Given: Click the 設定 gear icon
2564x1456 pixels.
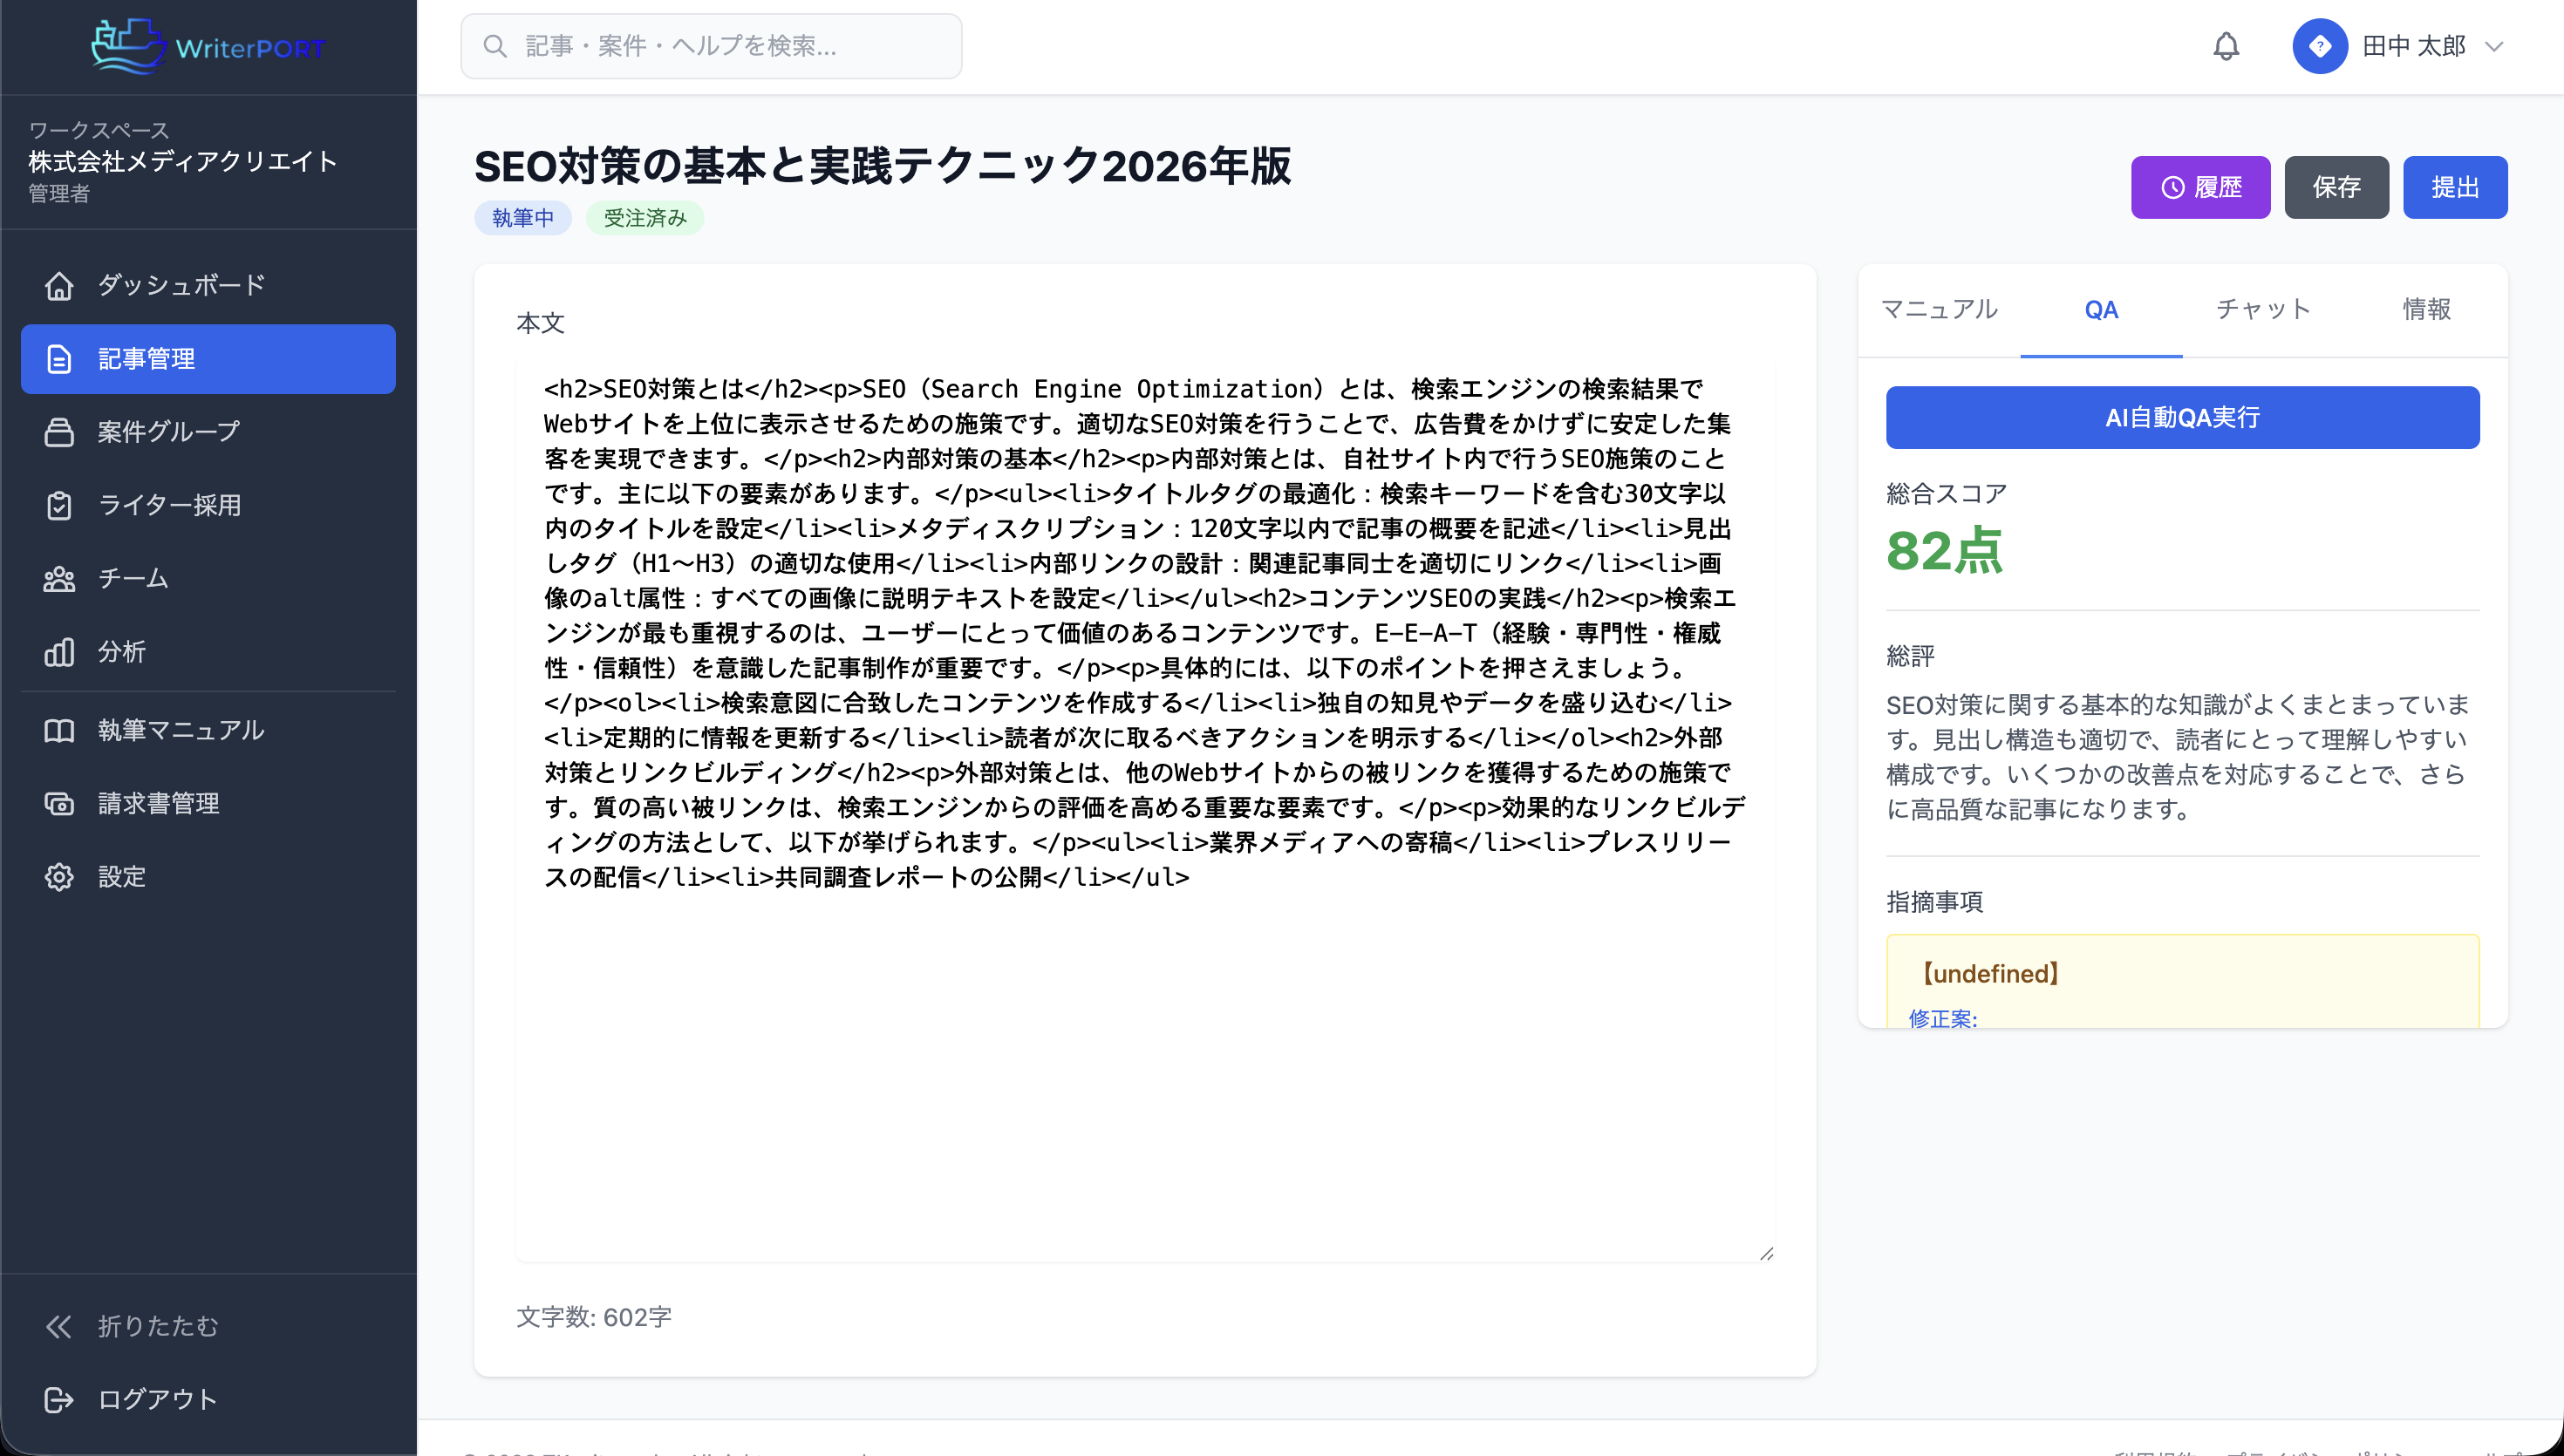Looking at the screenshot, I should tap(59, 877).
